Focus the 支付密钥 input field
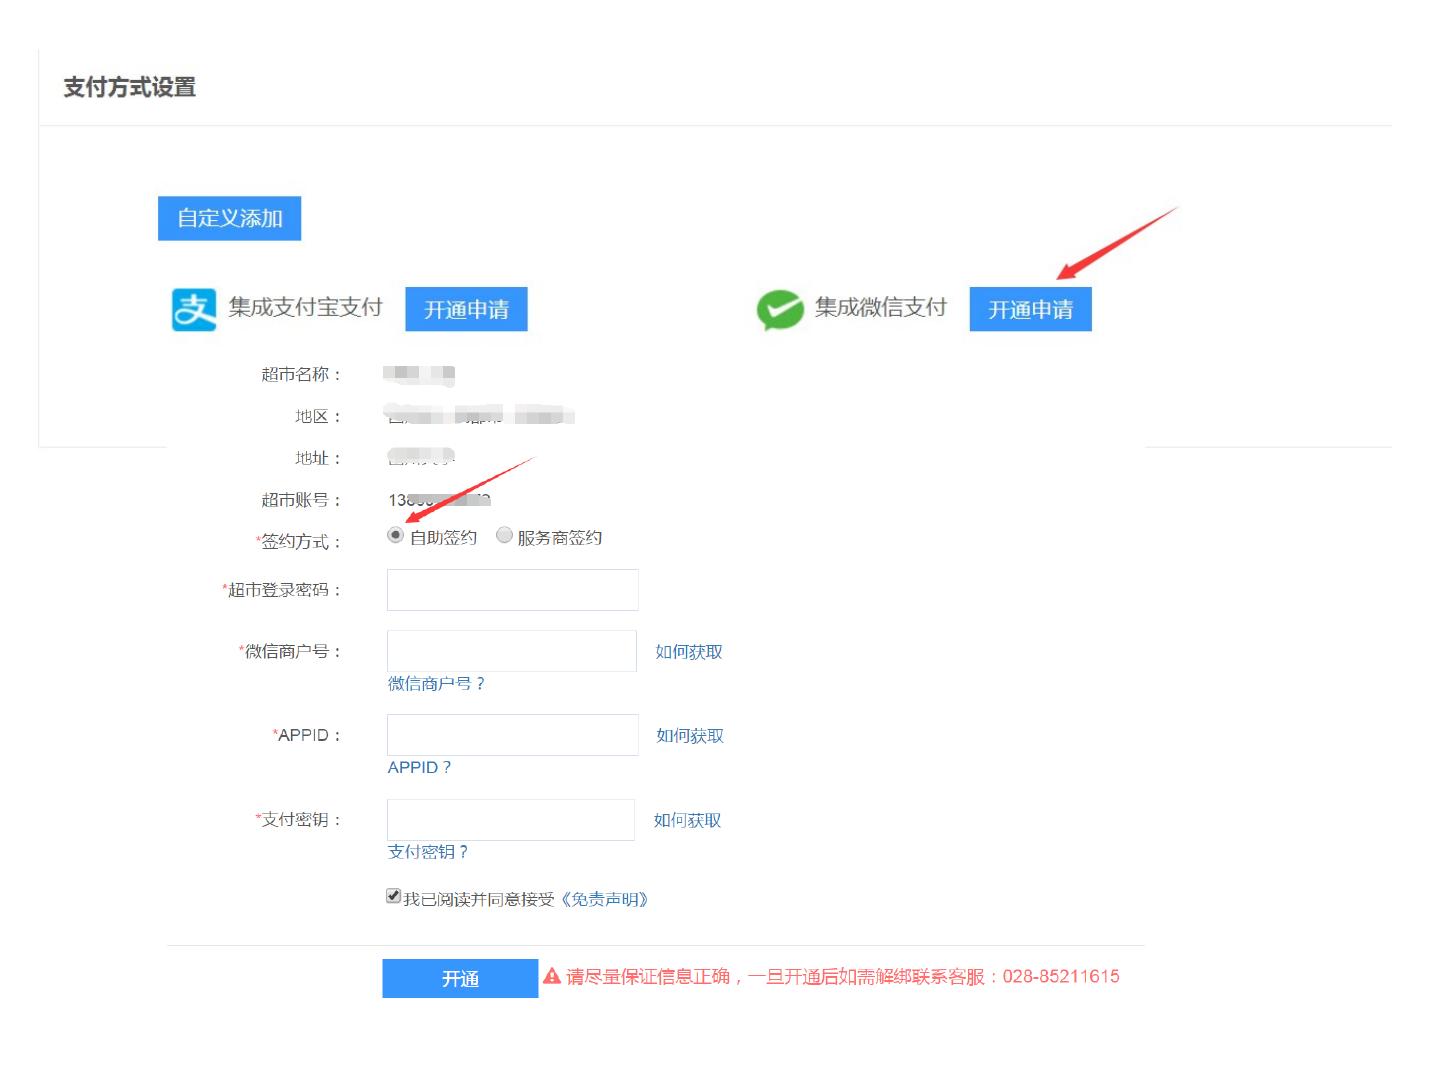1440x1080 pixels. tap(510, 820)
